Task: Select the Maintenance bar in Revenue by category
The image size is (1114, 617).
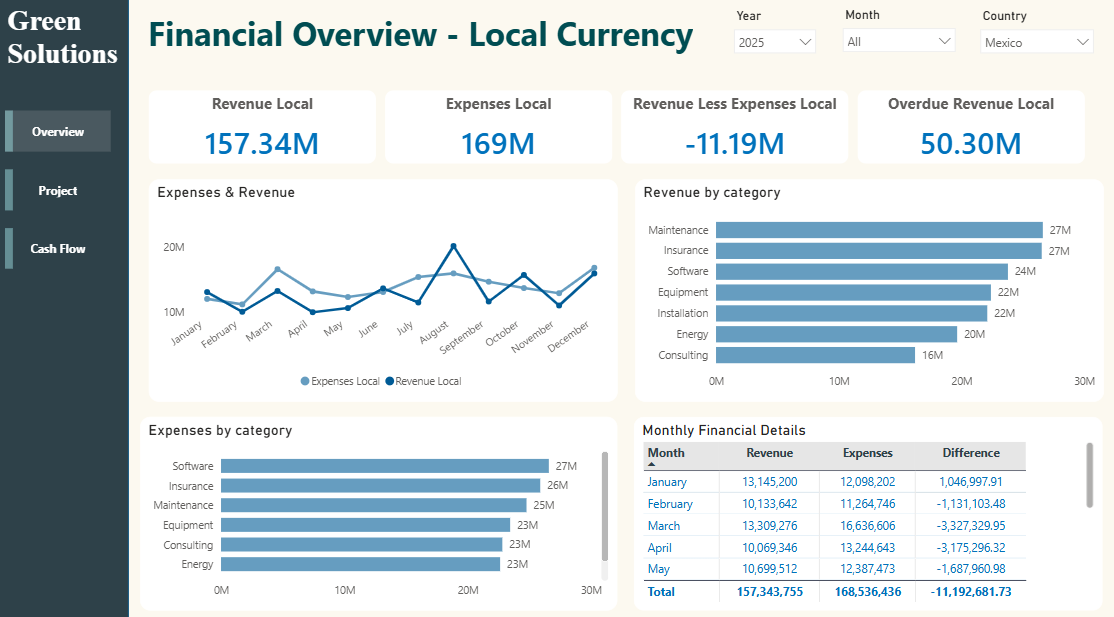Action: pyautogui.click(x=879, y=230)
